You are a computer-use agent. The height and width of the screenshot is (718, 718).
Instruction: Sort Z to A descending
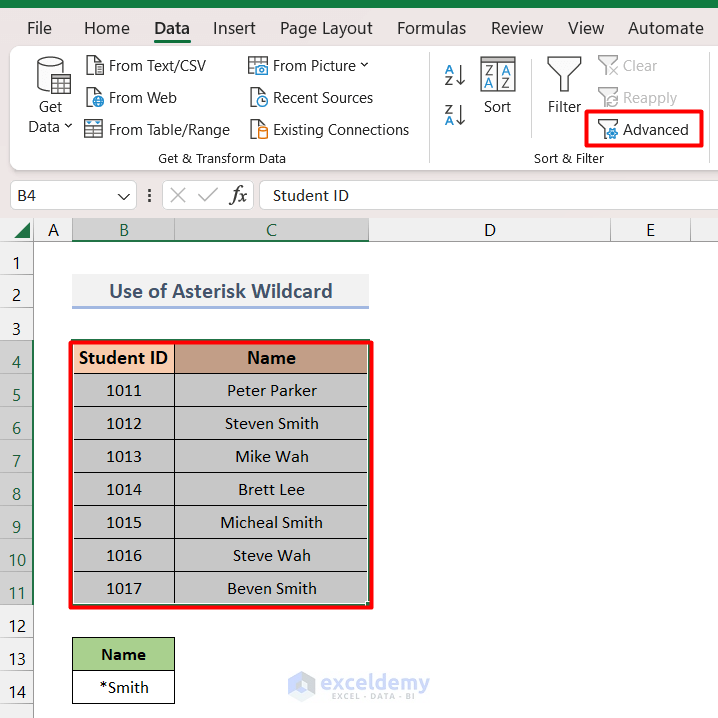[x=455, y=114]
